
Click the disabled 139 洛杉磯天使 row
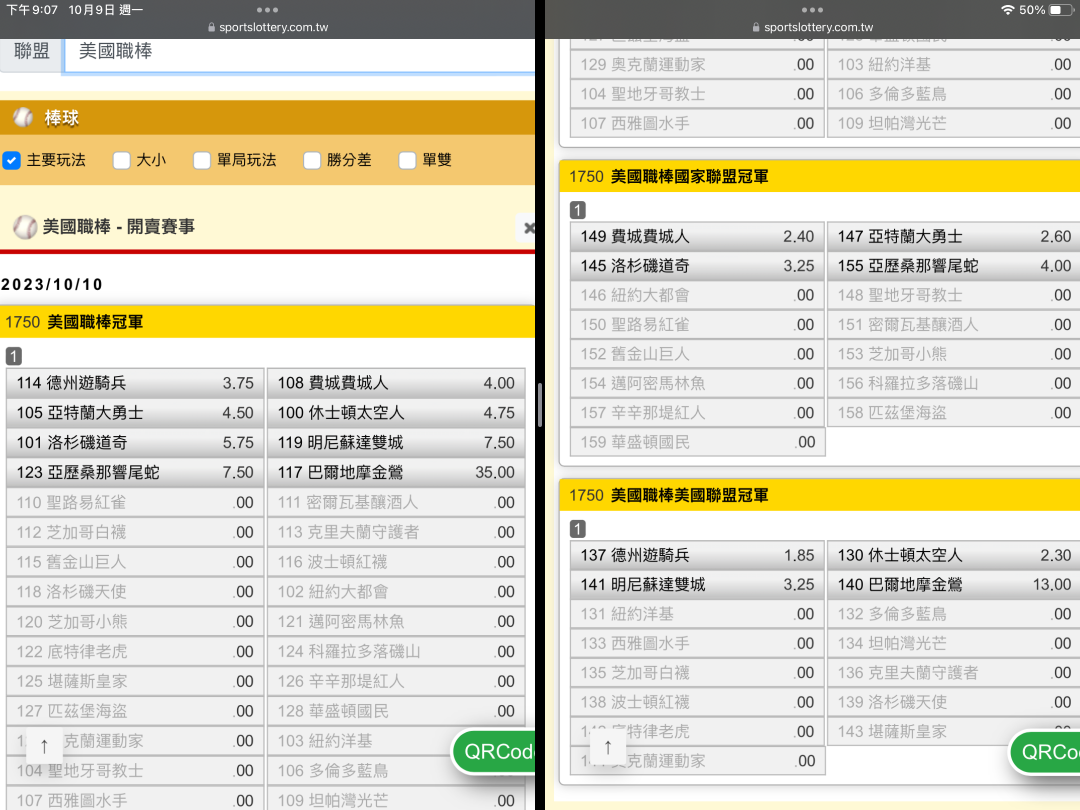[954, 703]
